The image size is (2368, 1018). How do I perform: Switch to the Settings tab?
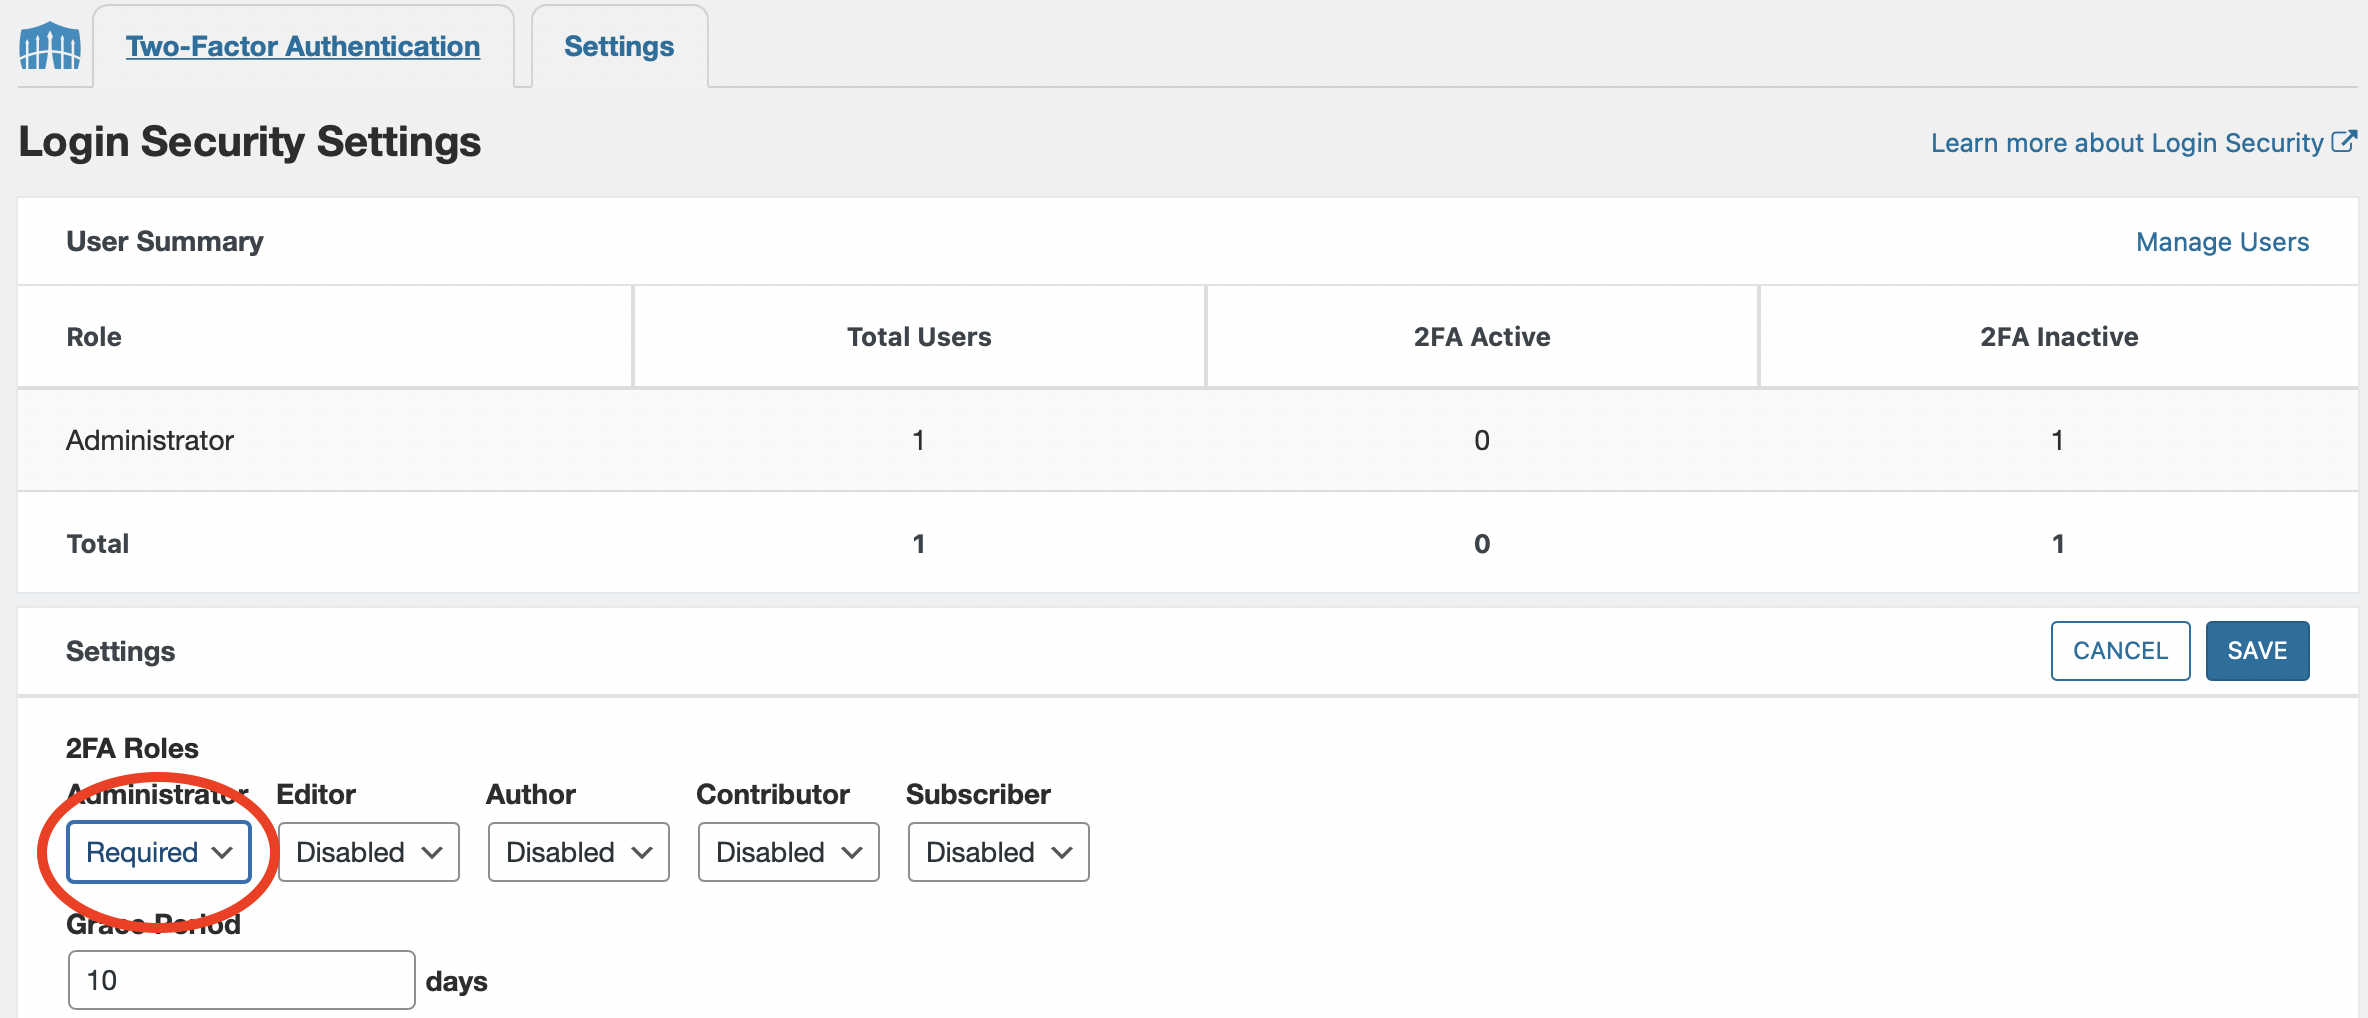619,46
